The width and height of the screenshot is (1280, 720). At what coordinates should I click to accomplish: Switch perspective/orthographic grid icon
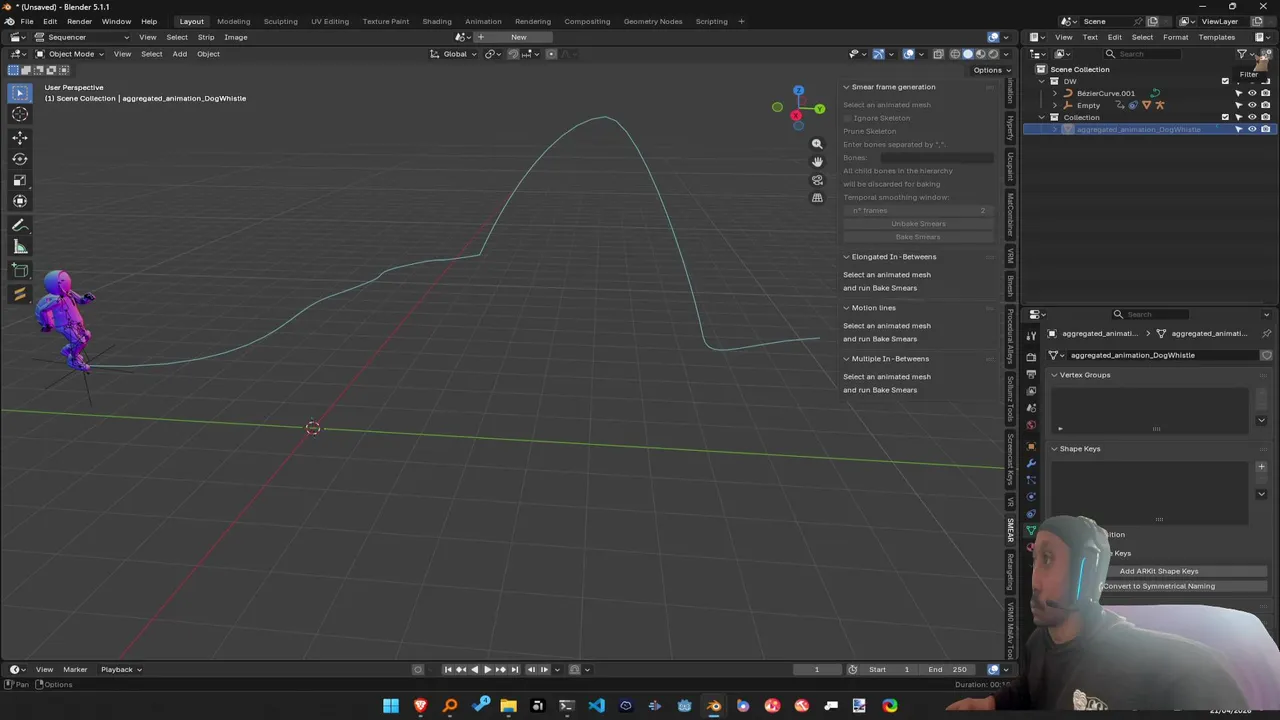coord(817,198)
